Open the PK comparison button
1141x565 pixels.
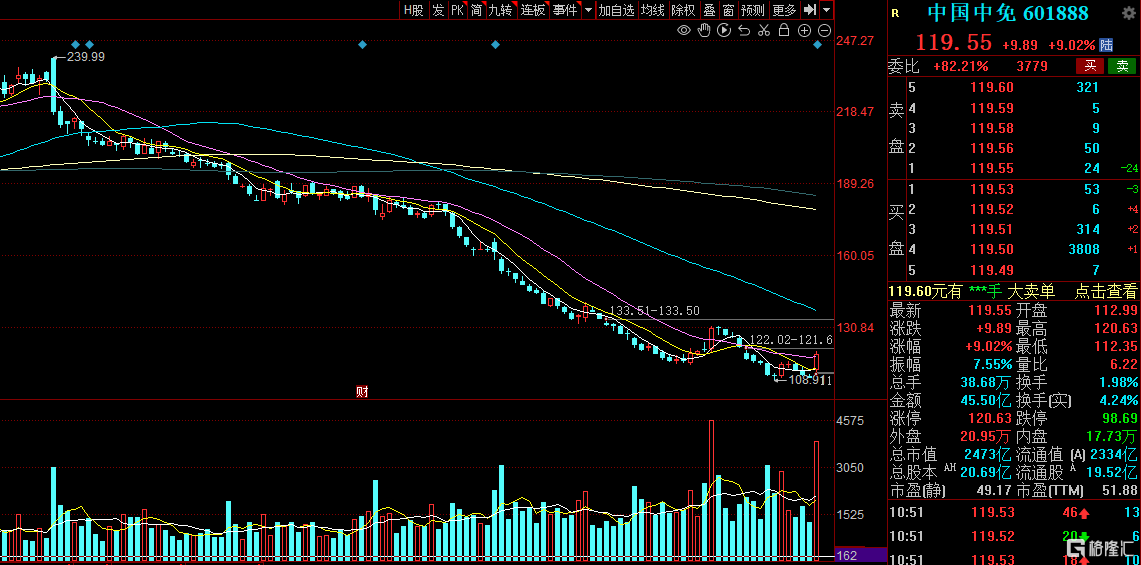coord(457,10)
